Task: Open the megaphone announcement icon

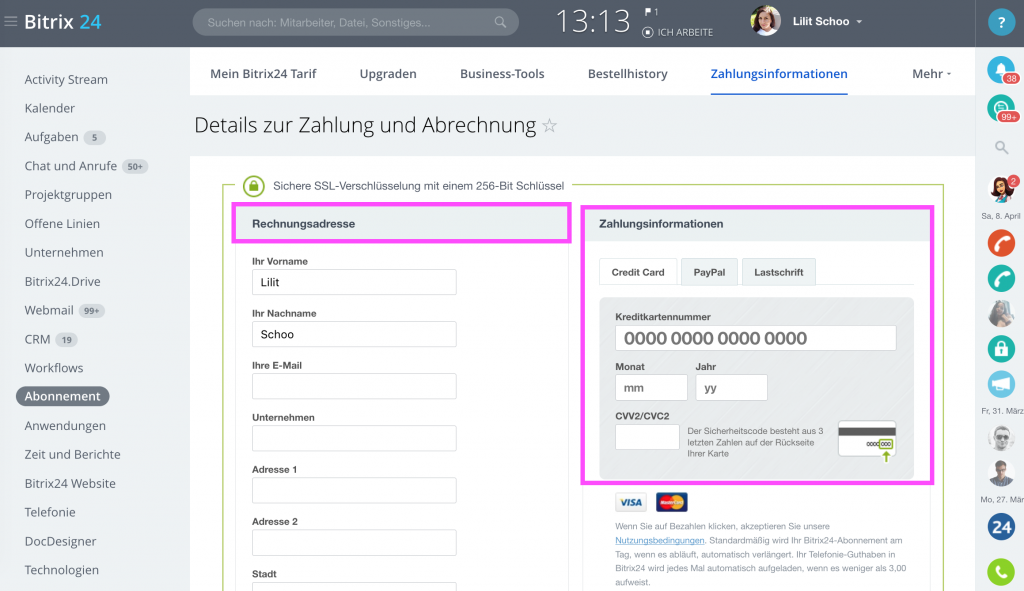Action: (1000, 384)
